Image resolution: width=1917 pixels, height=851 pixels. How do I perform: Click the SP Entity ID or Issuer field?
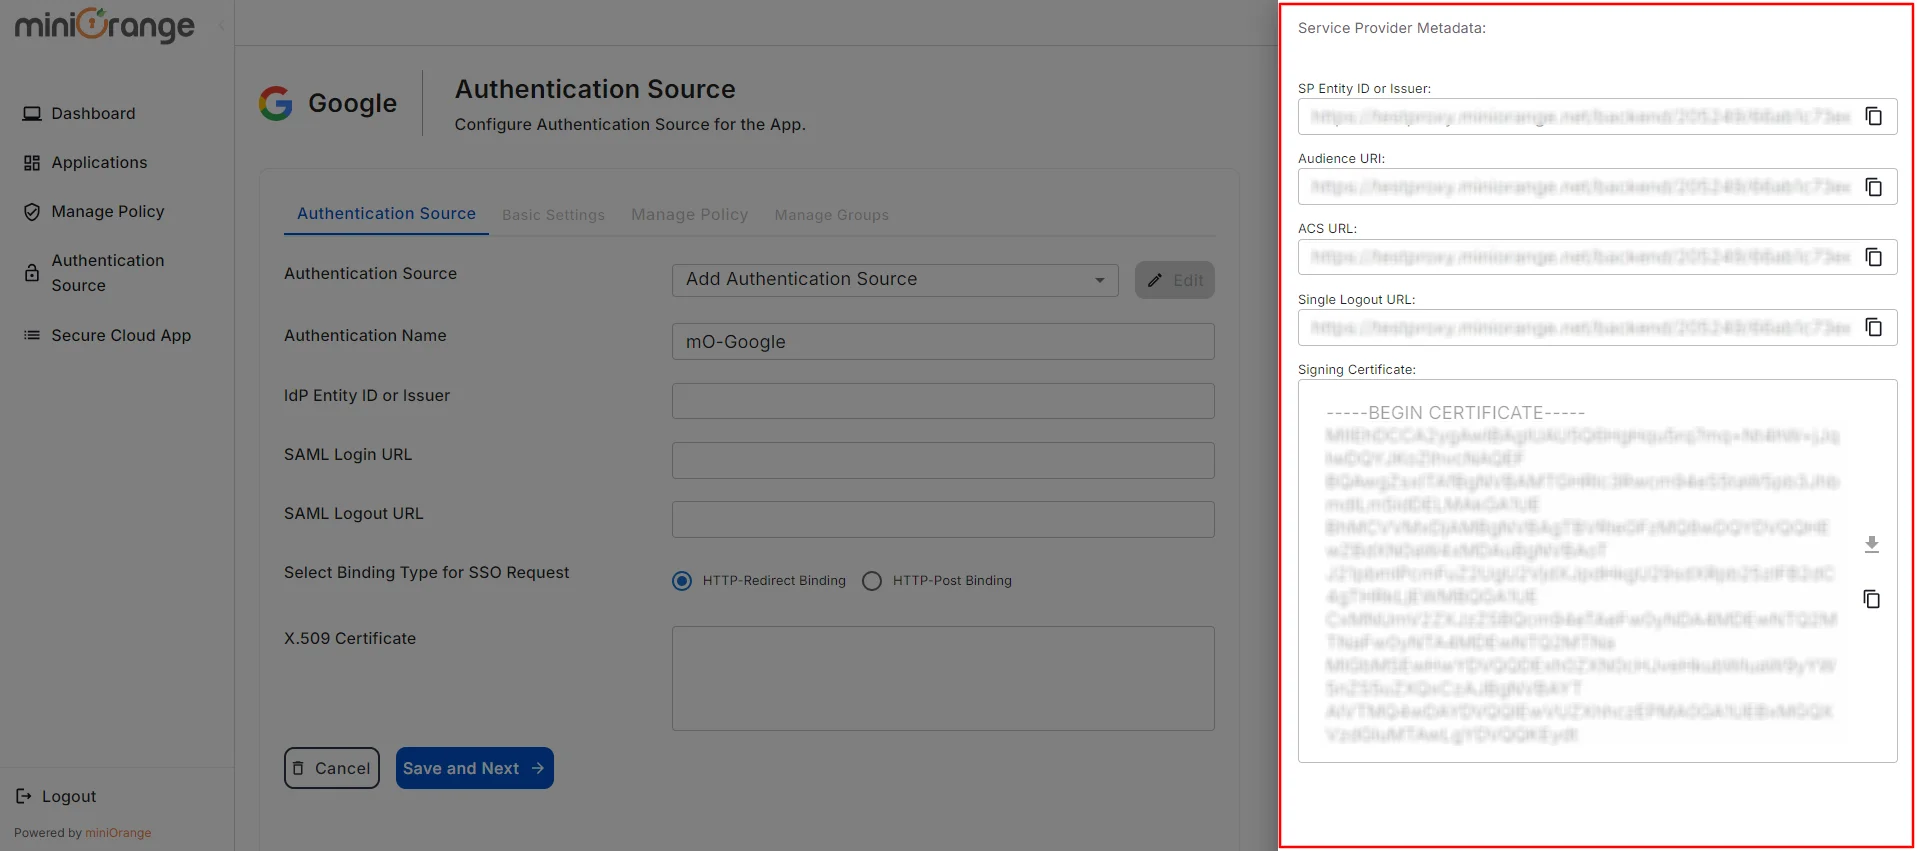[x=1597, y=116]
